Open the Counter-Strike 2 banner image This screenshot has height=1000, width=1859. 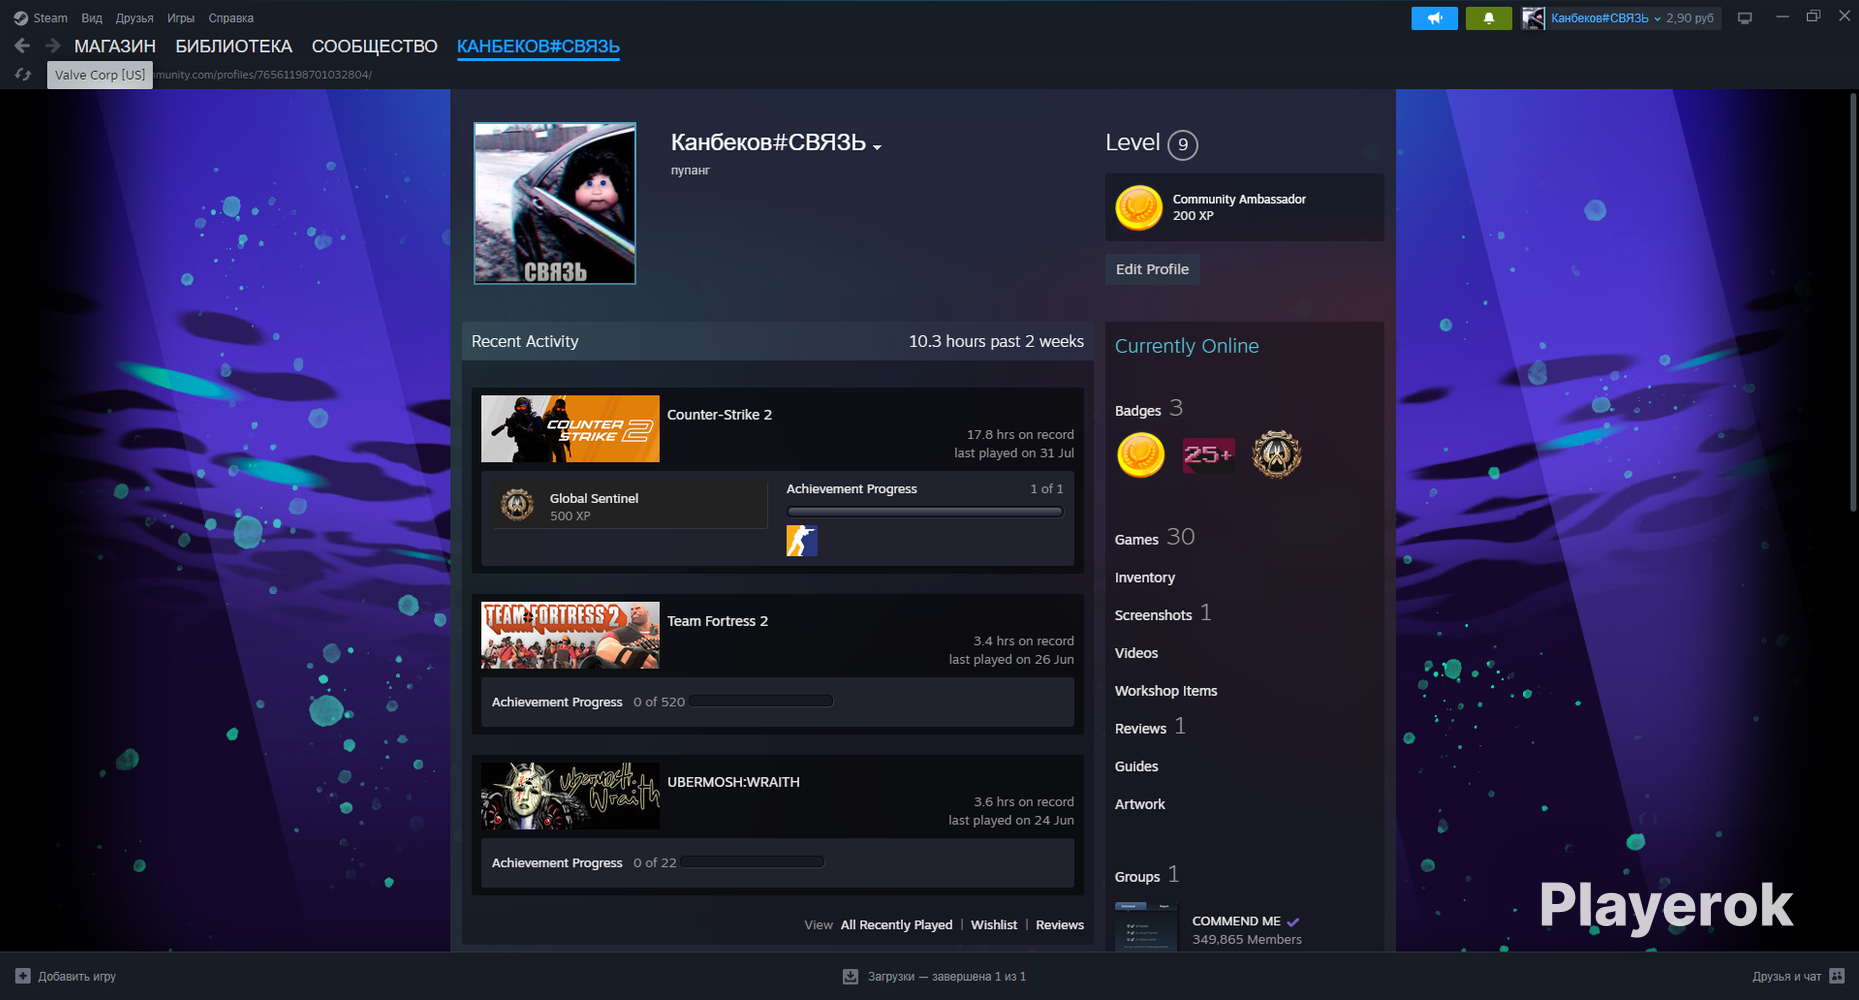point(570,429)
